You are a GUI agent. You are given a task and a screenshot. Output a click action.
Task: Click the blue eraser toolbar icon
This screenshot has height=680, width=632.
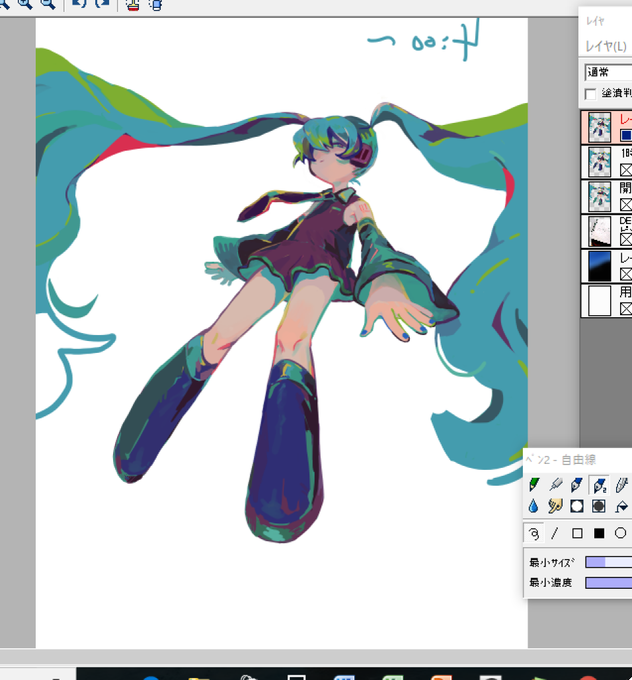156,4
